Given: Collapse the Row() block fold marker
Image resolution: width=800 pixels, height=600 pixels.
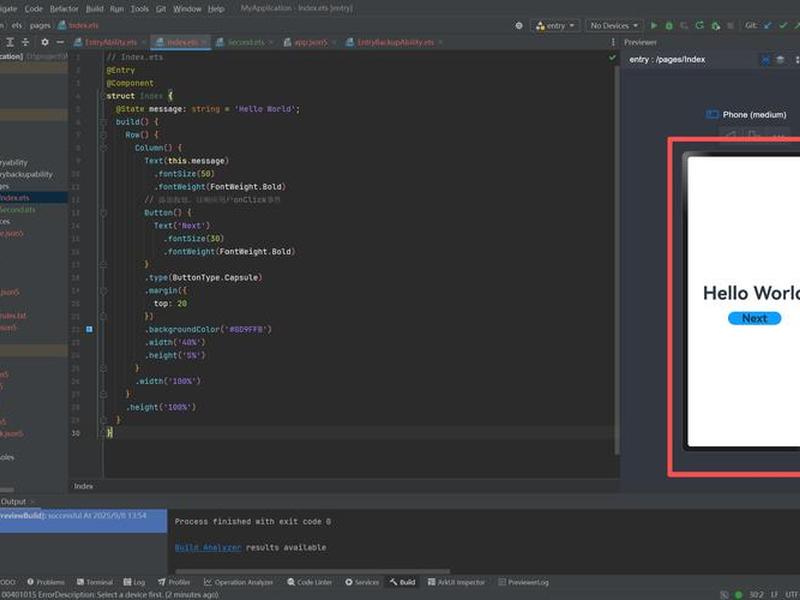Looking at the screenshot, I should 103,135.
